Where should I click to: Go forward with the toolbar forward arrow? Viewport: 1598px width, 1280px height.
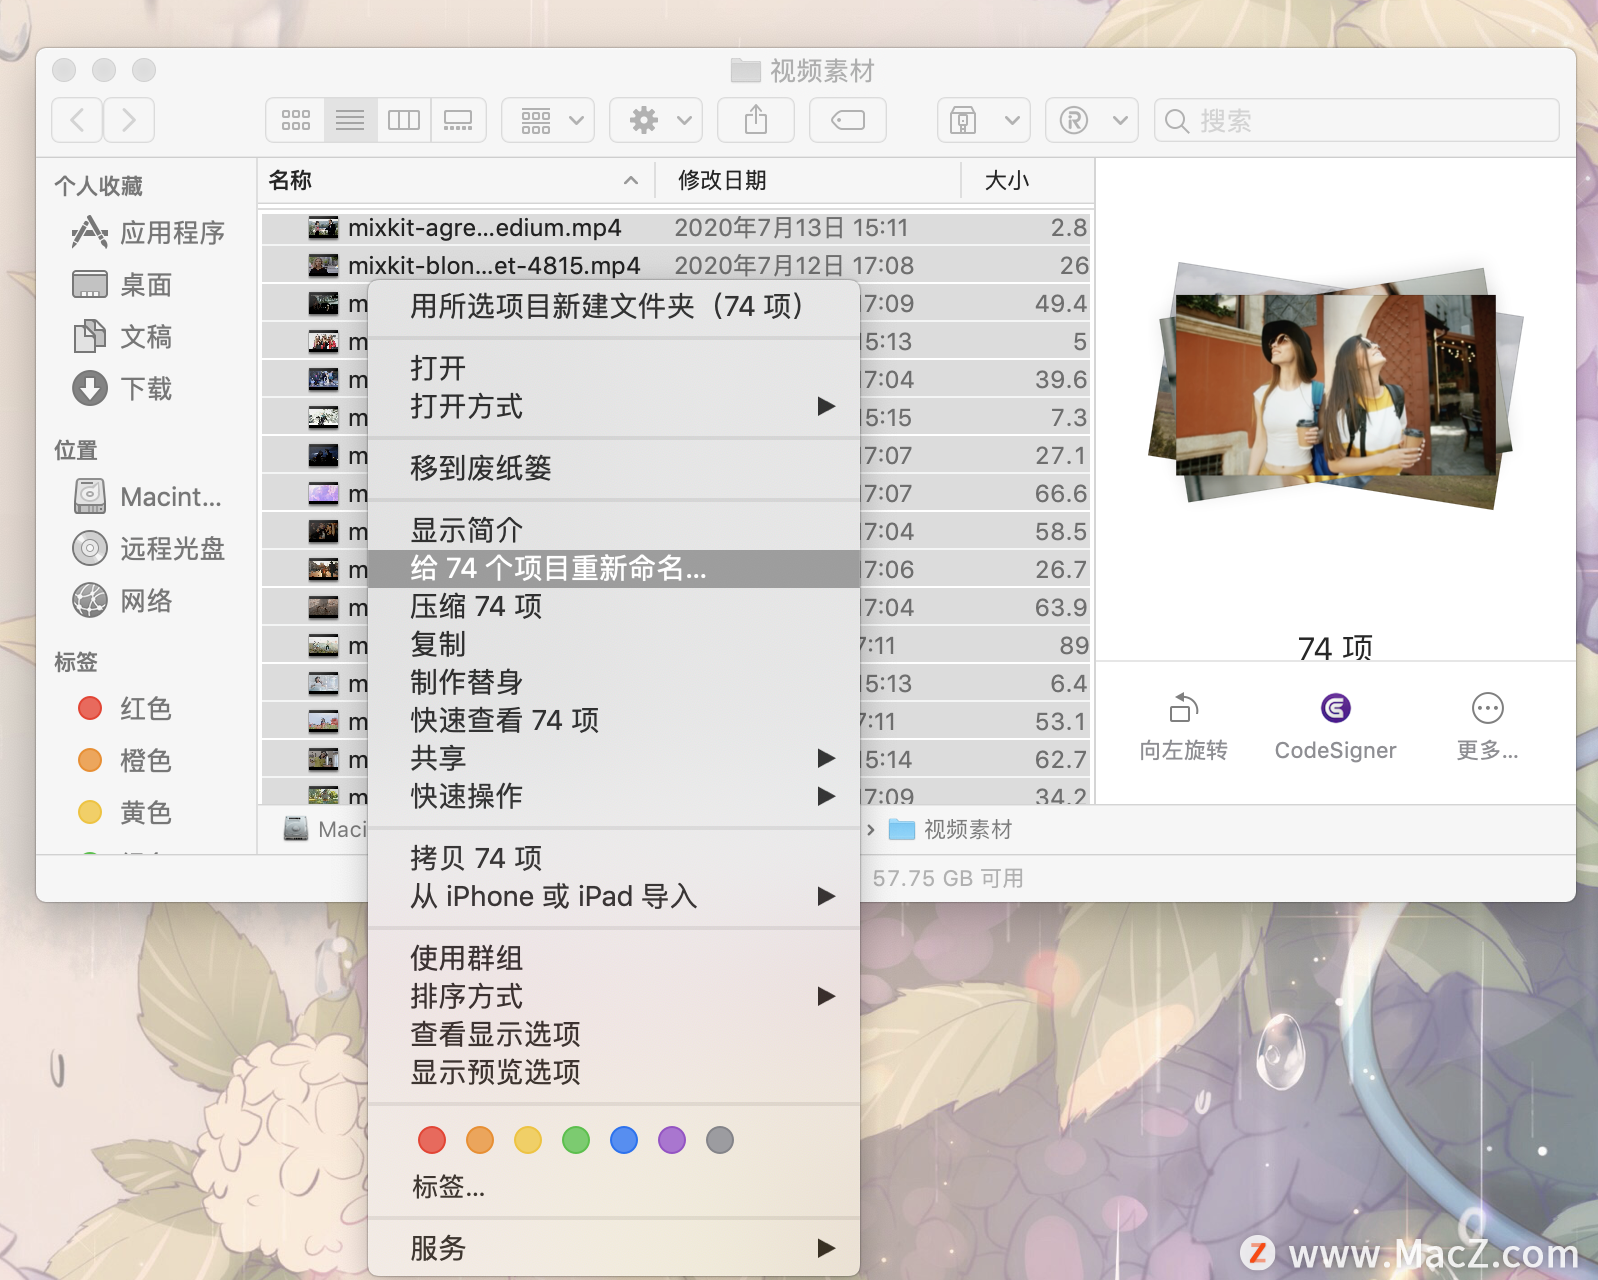click(x=129, y=121)
